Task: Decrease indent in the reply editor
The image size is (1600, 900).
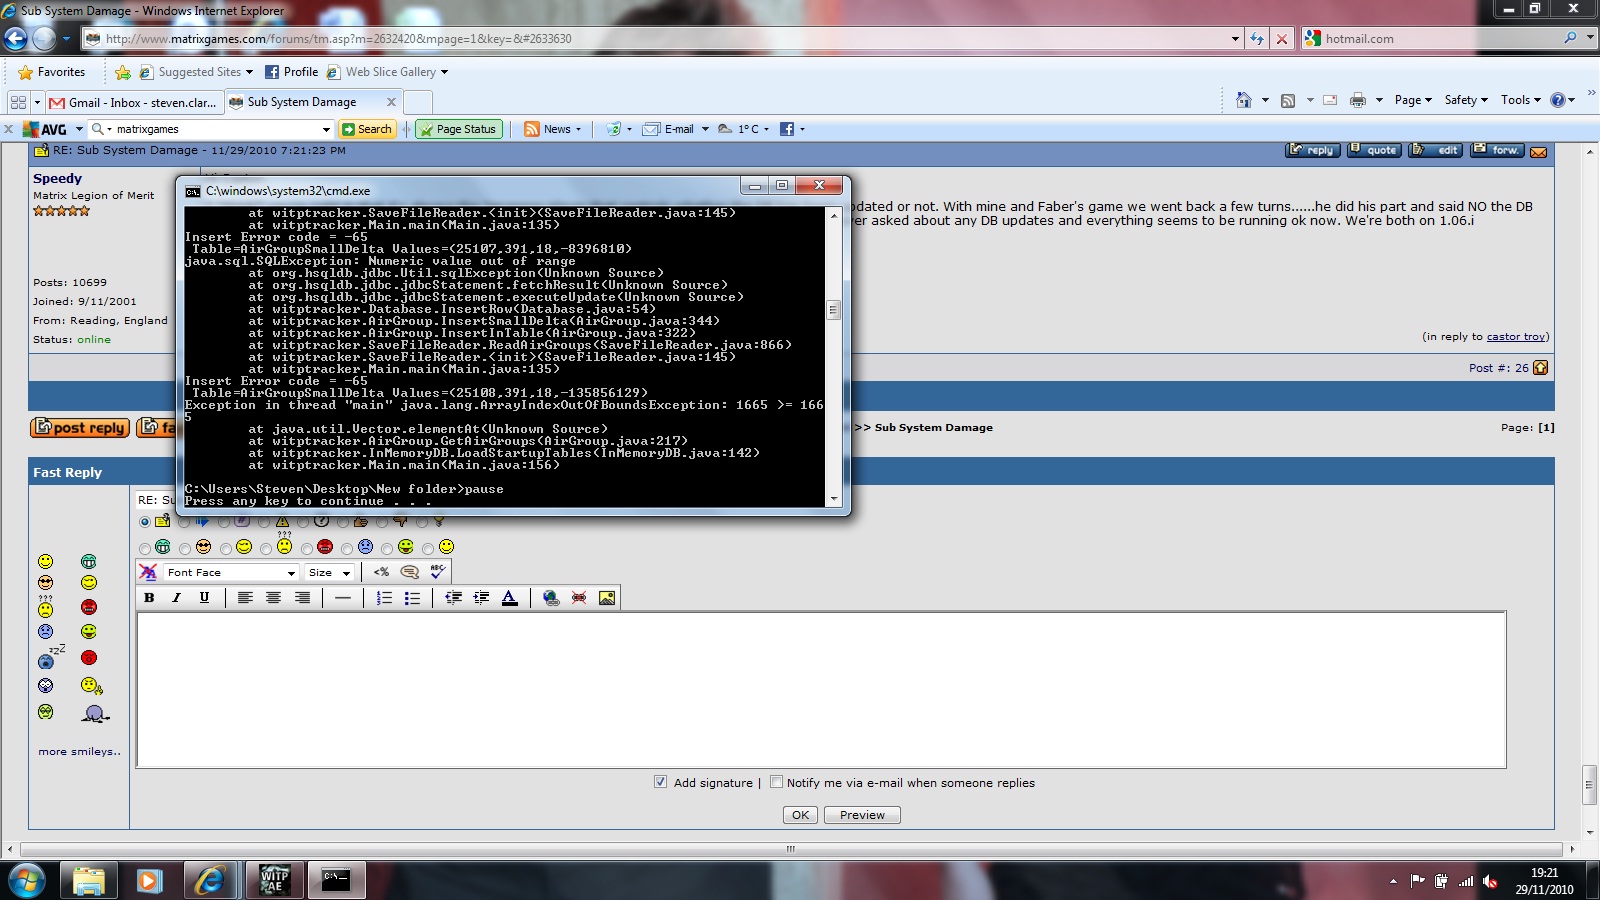Action: coord(453,598)
